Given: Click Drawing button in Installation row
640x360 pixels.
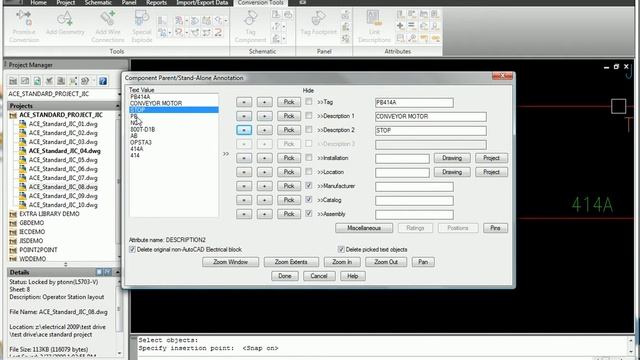Looking at the screenshot, I should pos(452,158).
